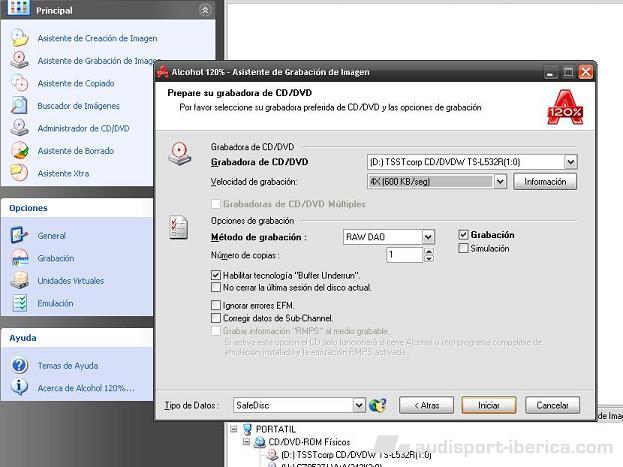Open Asistente de Creación de Imagen
The width and height of the screenshot is (623, 467).
[x=97, y=39]
